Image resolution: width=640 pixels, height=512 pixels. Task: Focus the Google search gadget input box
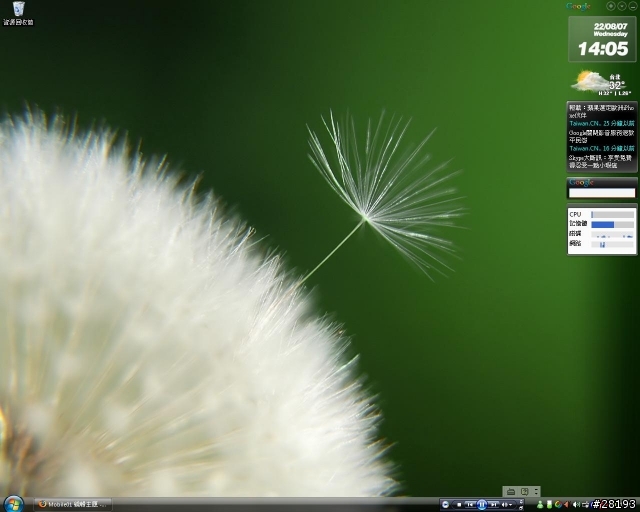pos(602,193)
